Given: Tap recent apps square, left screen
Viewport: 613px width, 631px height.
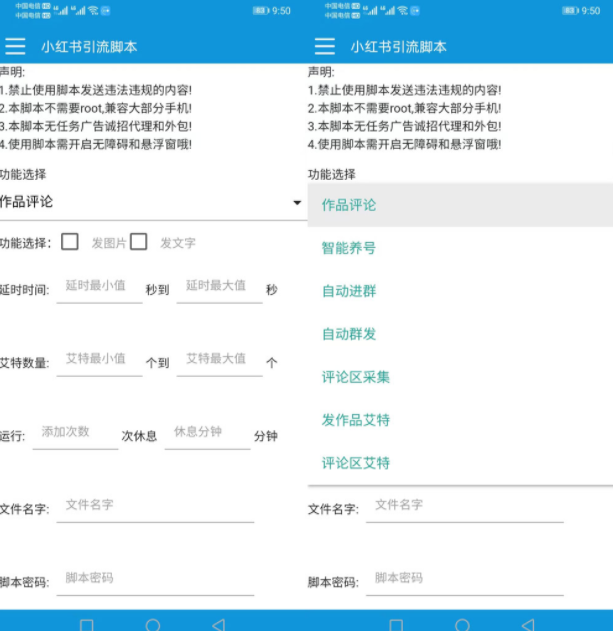Looking at the screenshot, I should click(x=87, y=625).
